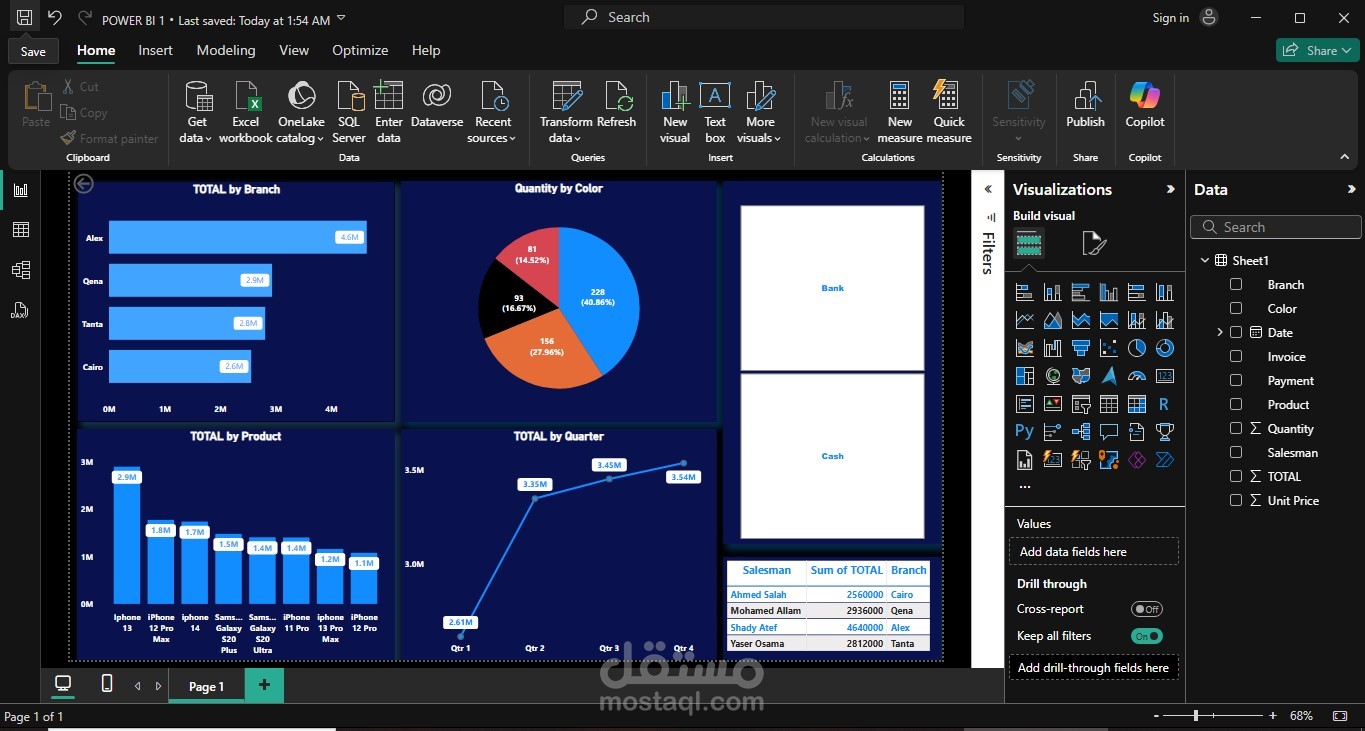The width and height of the screenshot is (1365, 731).
Task: Publish the report
Action: click(1085, 105)
